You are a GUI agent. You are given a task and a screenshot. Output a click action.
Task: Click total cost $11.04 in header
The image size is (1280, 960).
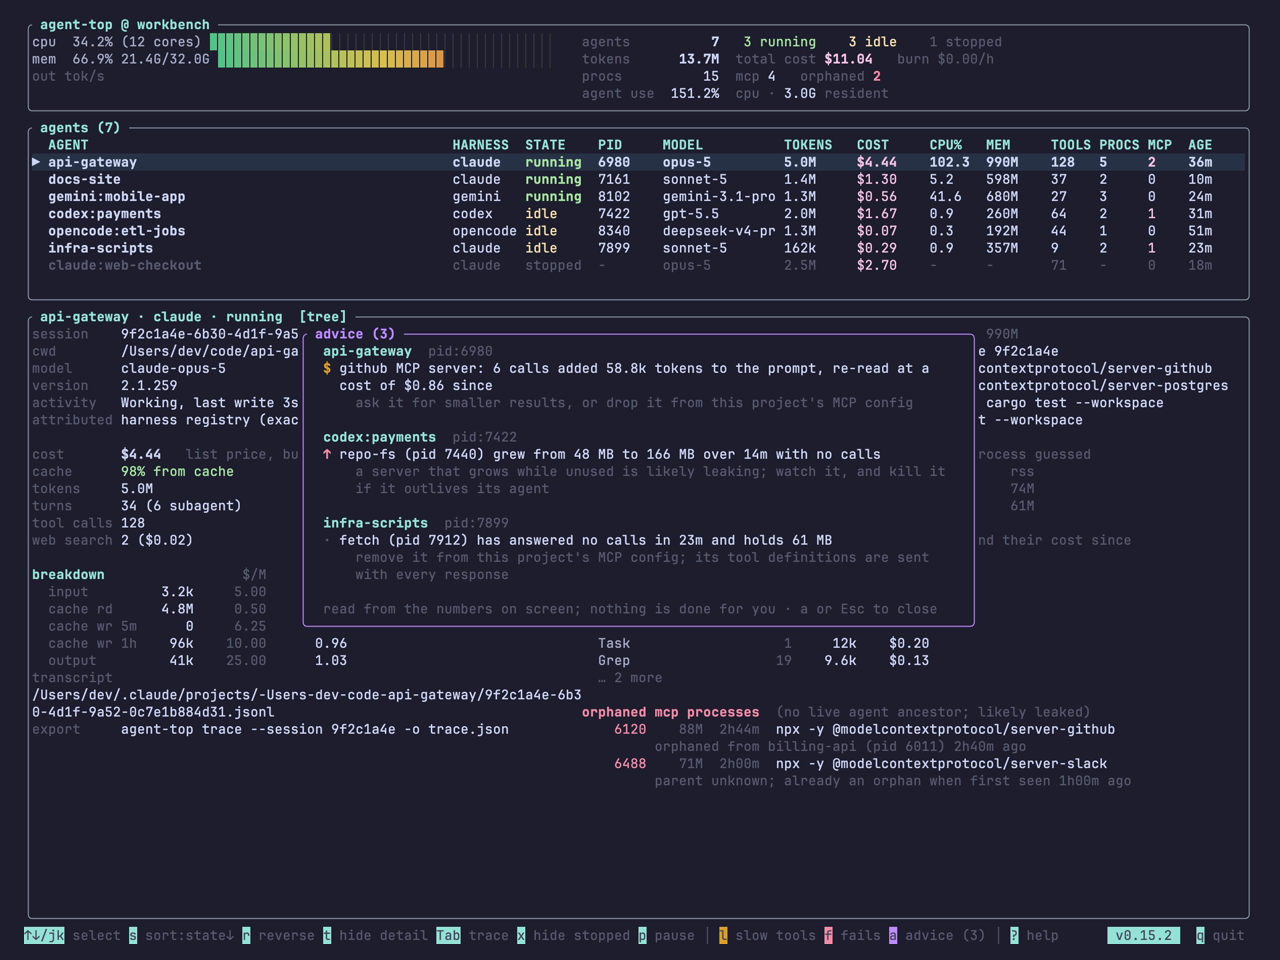tap(848, 59)
